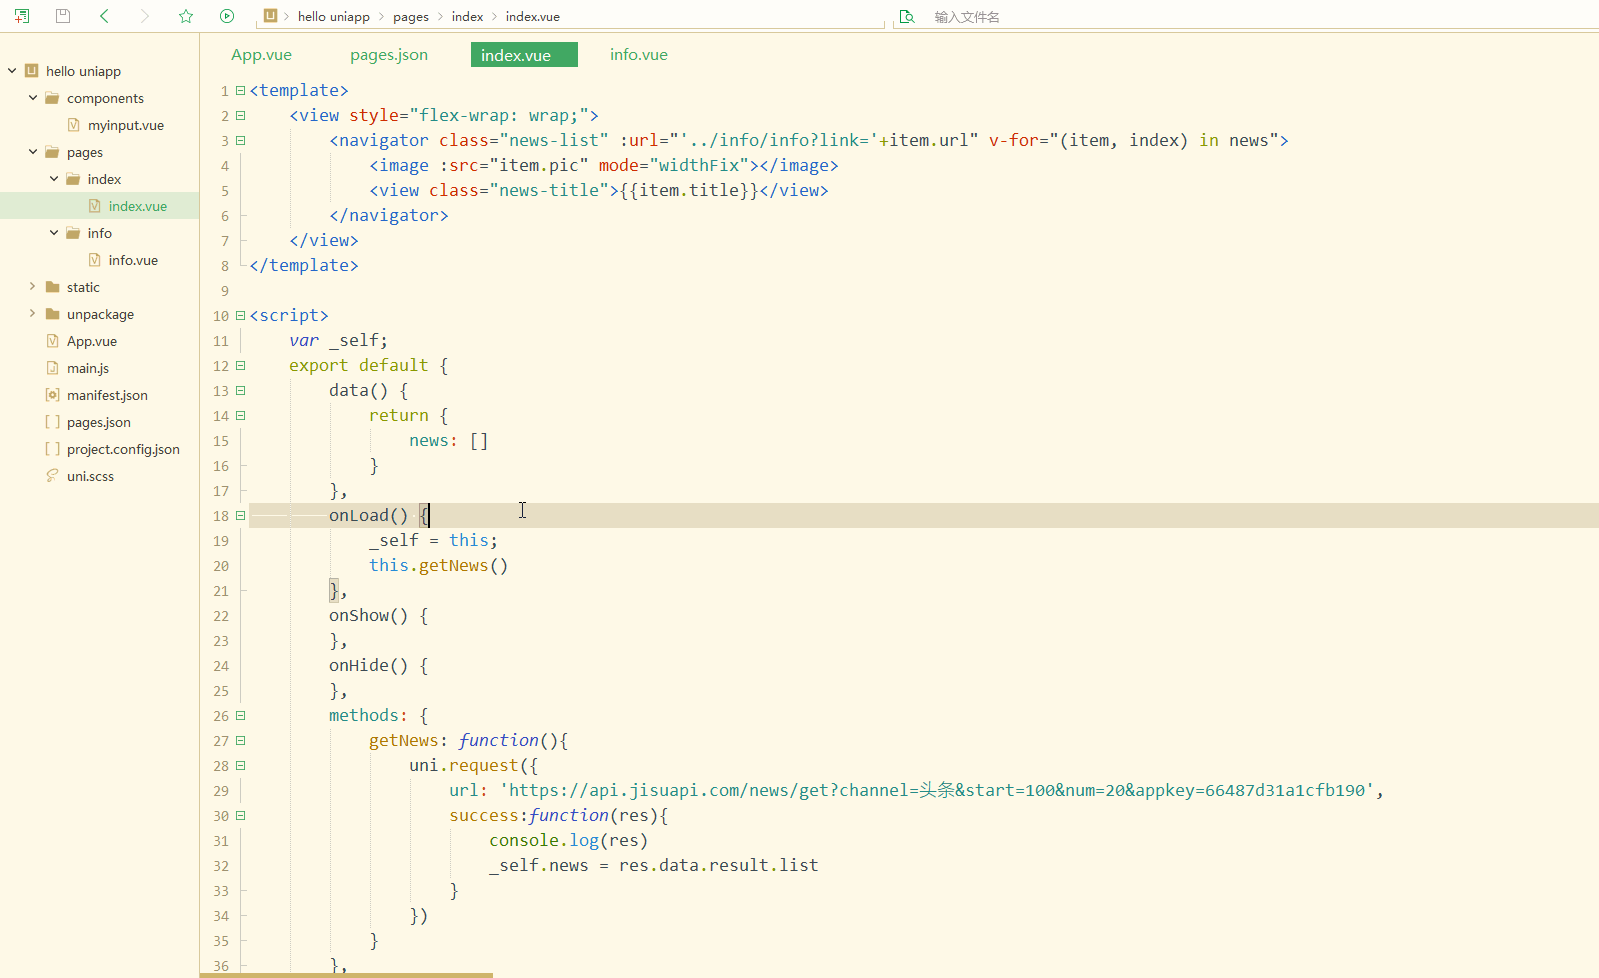The width and height of the screenshot is (1599, 978).
Task: Switch to the pages.json tab
Action: click(389, 55)
